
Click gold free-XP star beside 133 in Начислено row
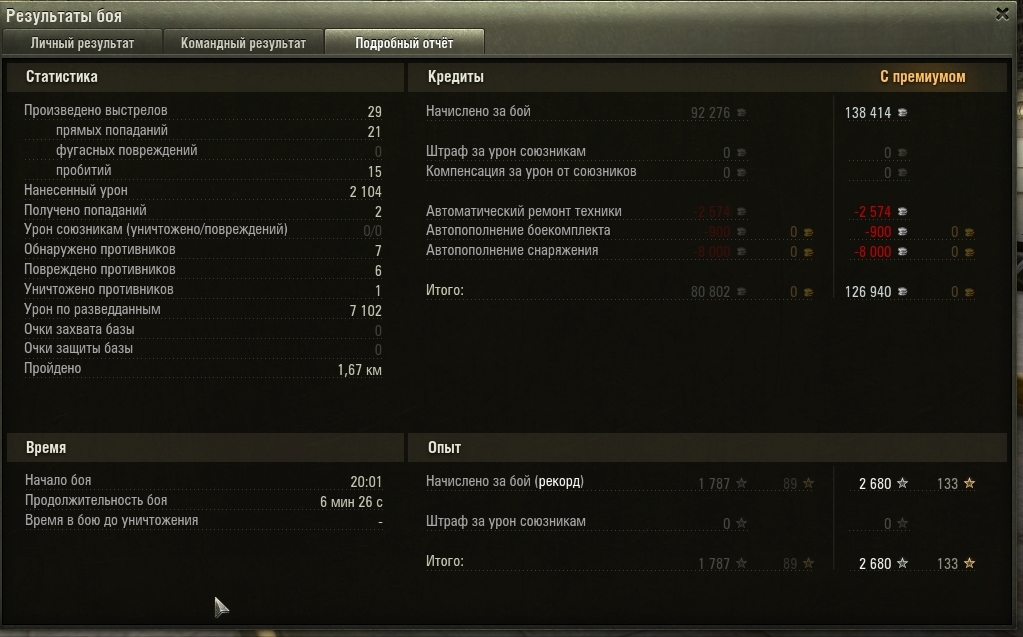[970, 483]
